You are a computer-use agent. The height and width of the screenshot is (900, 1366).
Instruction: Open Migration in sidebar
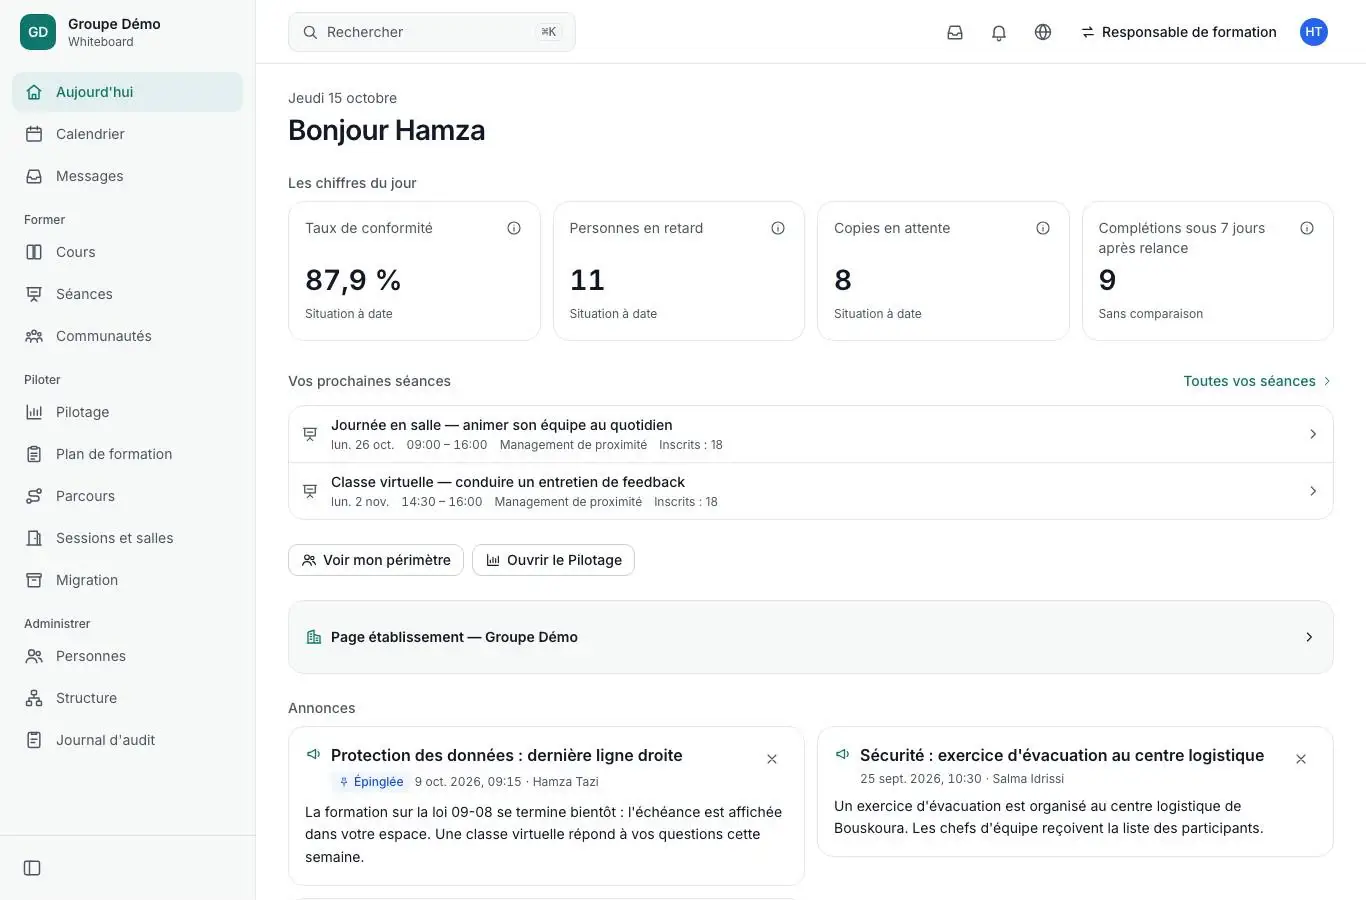click(x=127, y=580)
